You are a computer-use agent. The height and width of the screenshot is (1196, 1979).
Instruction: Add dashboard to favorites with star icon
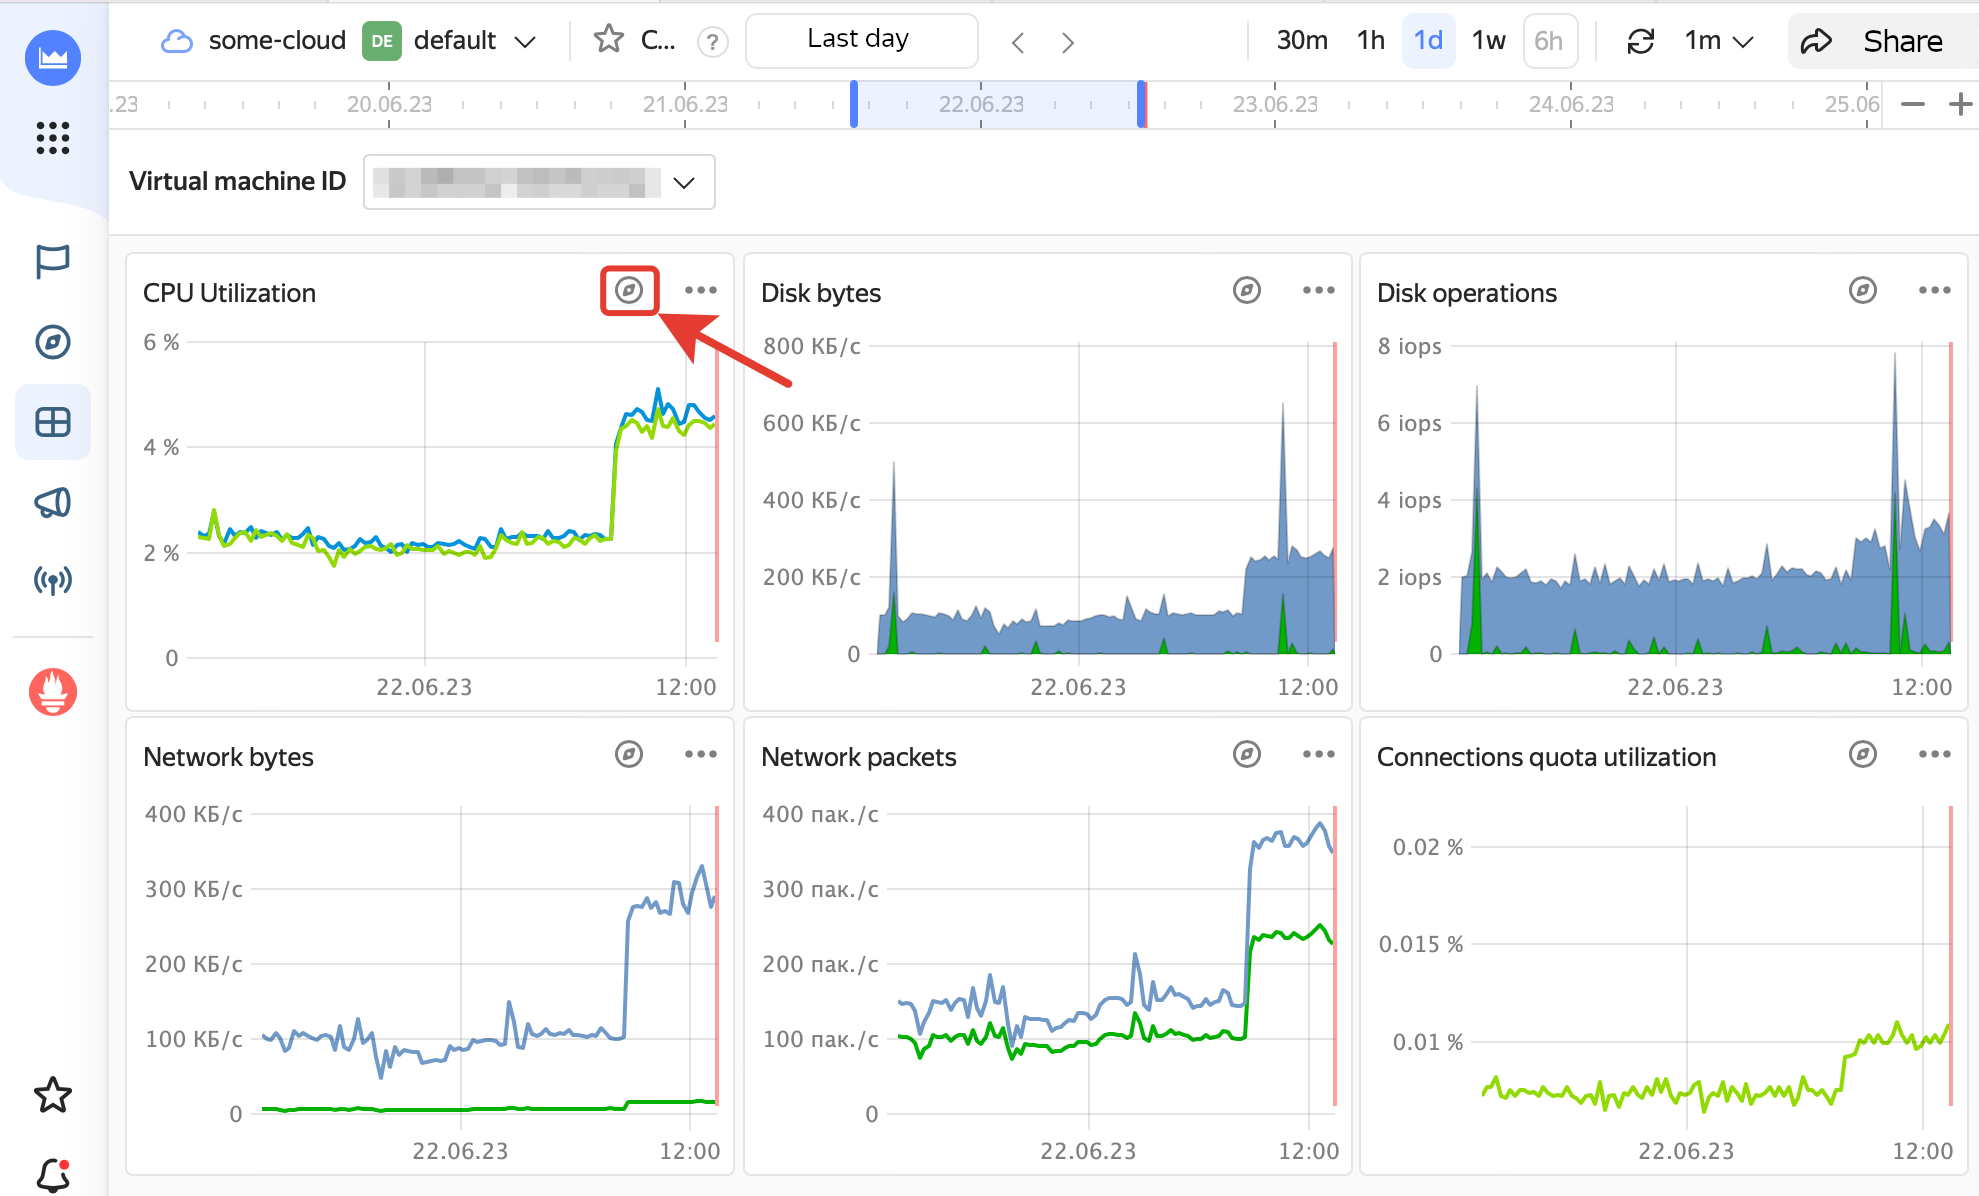point(608,40)
